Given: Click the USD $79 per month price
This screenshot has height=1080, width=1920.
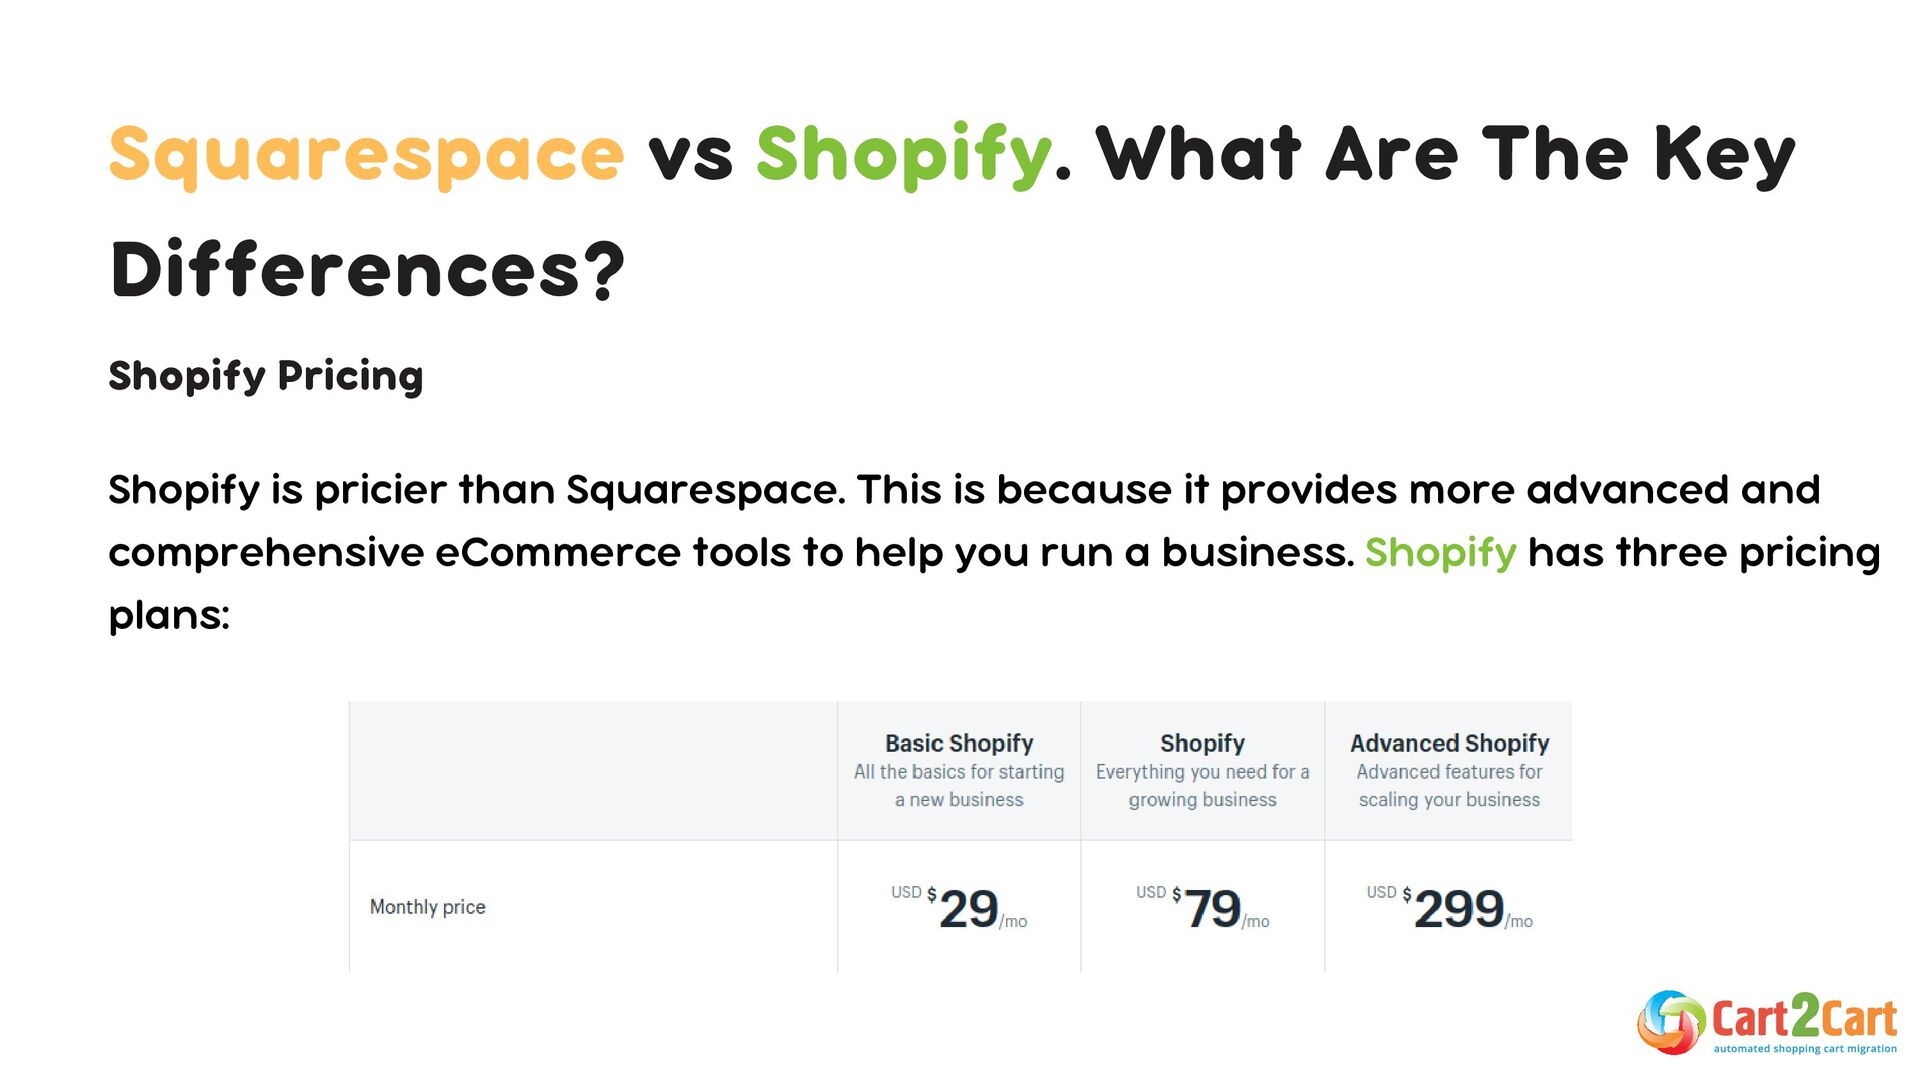Looking at the screenshot, I should 1202,908.
